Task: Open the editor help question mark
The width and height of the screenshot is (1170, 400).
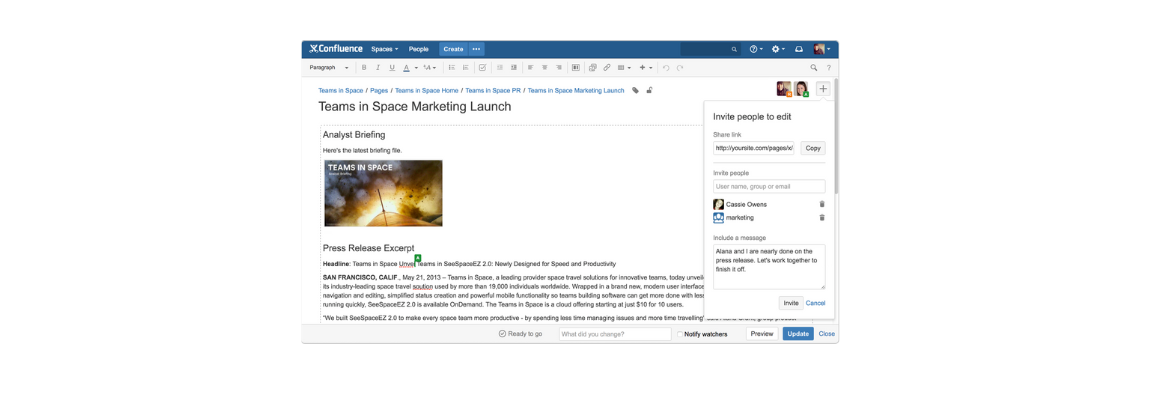Action: (x=828, y=67)
